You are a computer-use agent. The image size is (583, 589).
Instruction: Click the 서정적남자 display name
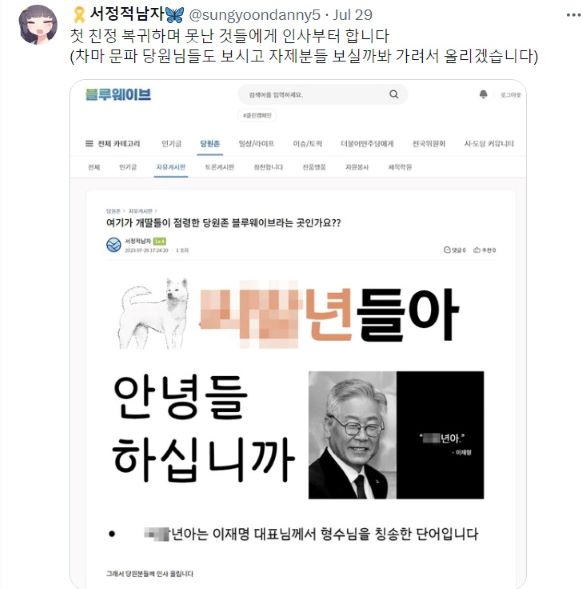pyautogui.click(x=127, y=15)
